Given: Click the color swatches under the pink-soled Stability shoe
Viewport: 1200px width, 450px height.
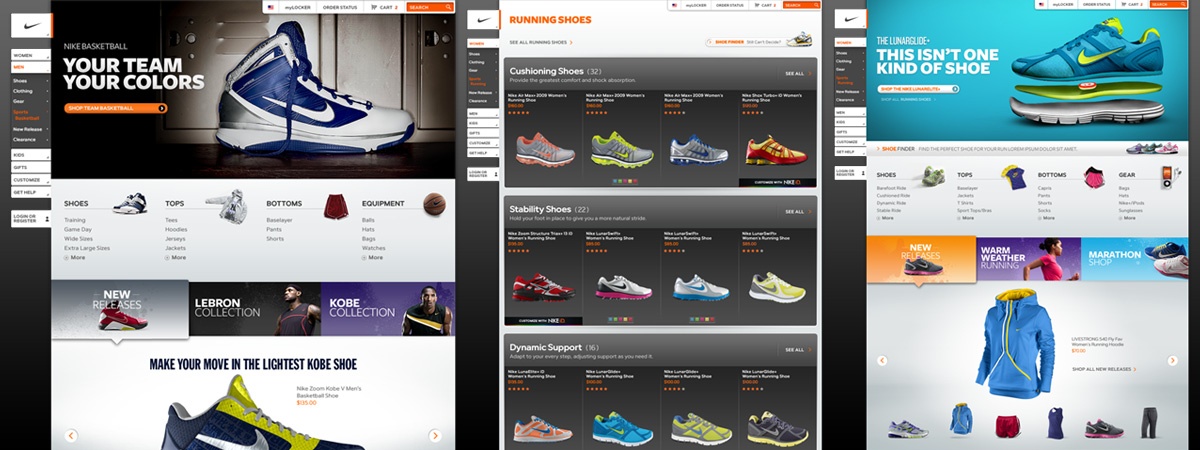Looking at the screenshot, I should click(x=620, y=321).
